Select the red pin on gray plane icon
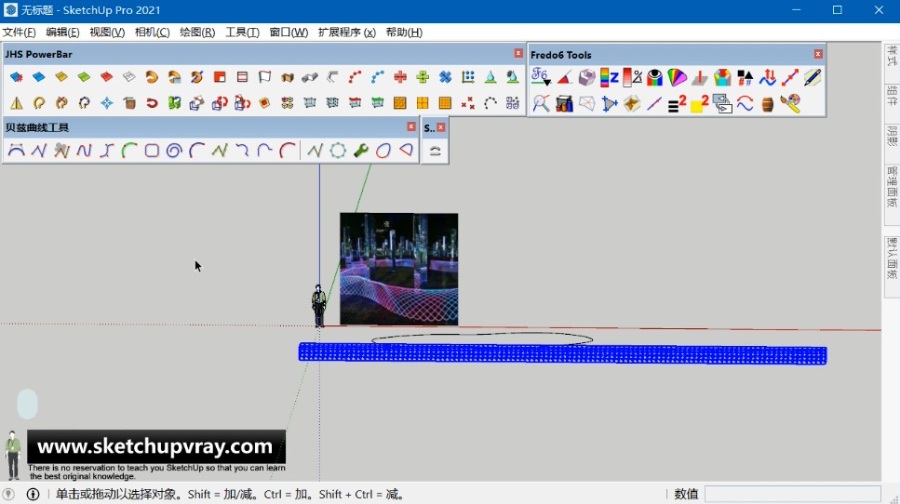 click(x=700, y=77)
